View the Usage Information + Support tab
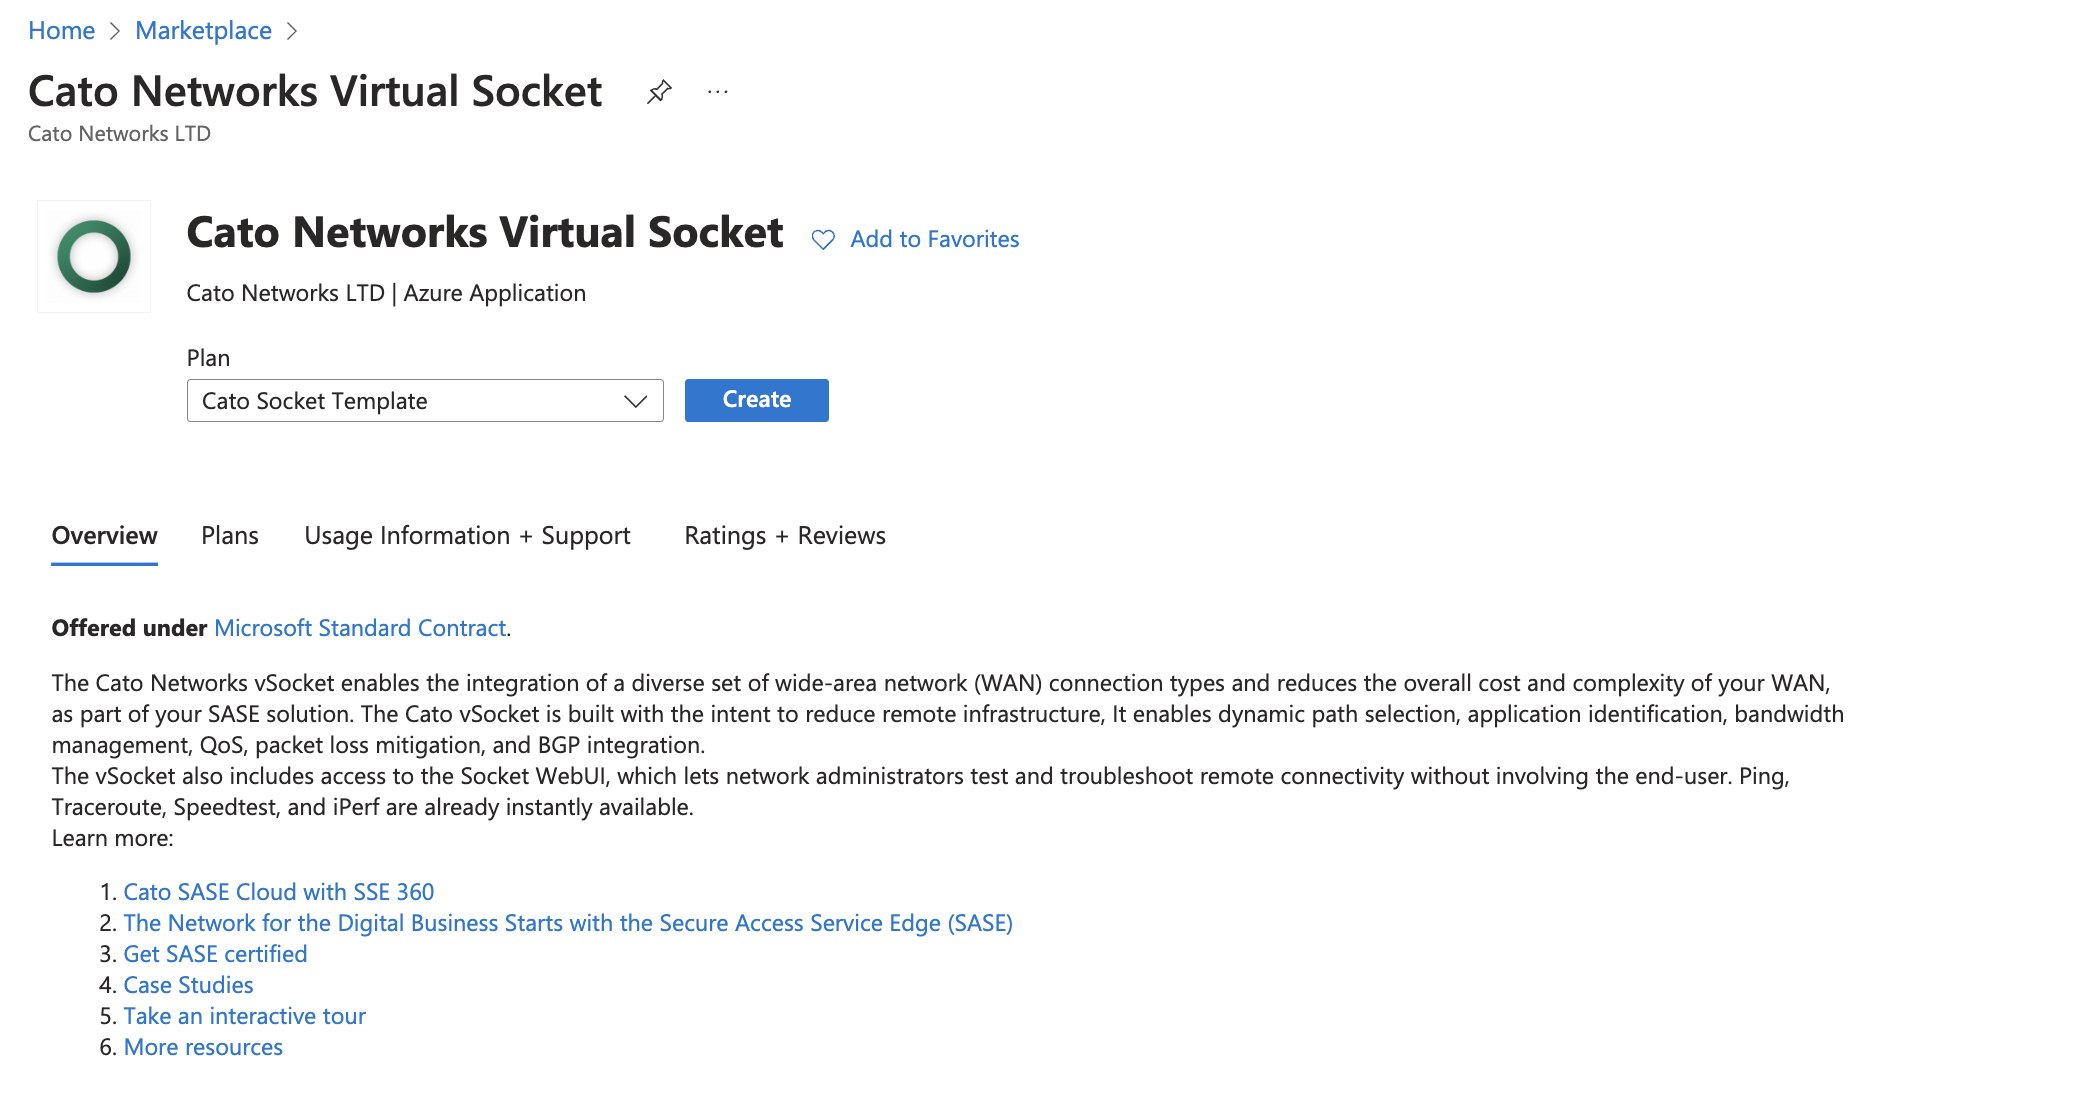2088x1108 pixels. coord(466,536)
